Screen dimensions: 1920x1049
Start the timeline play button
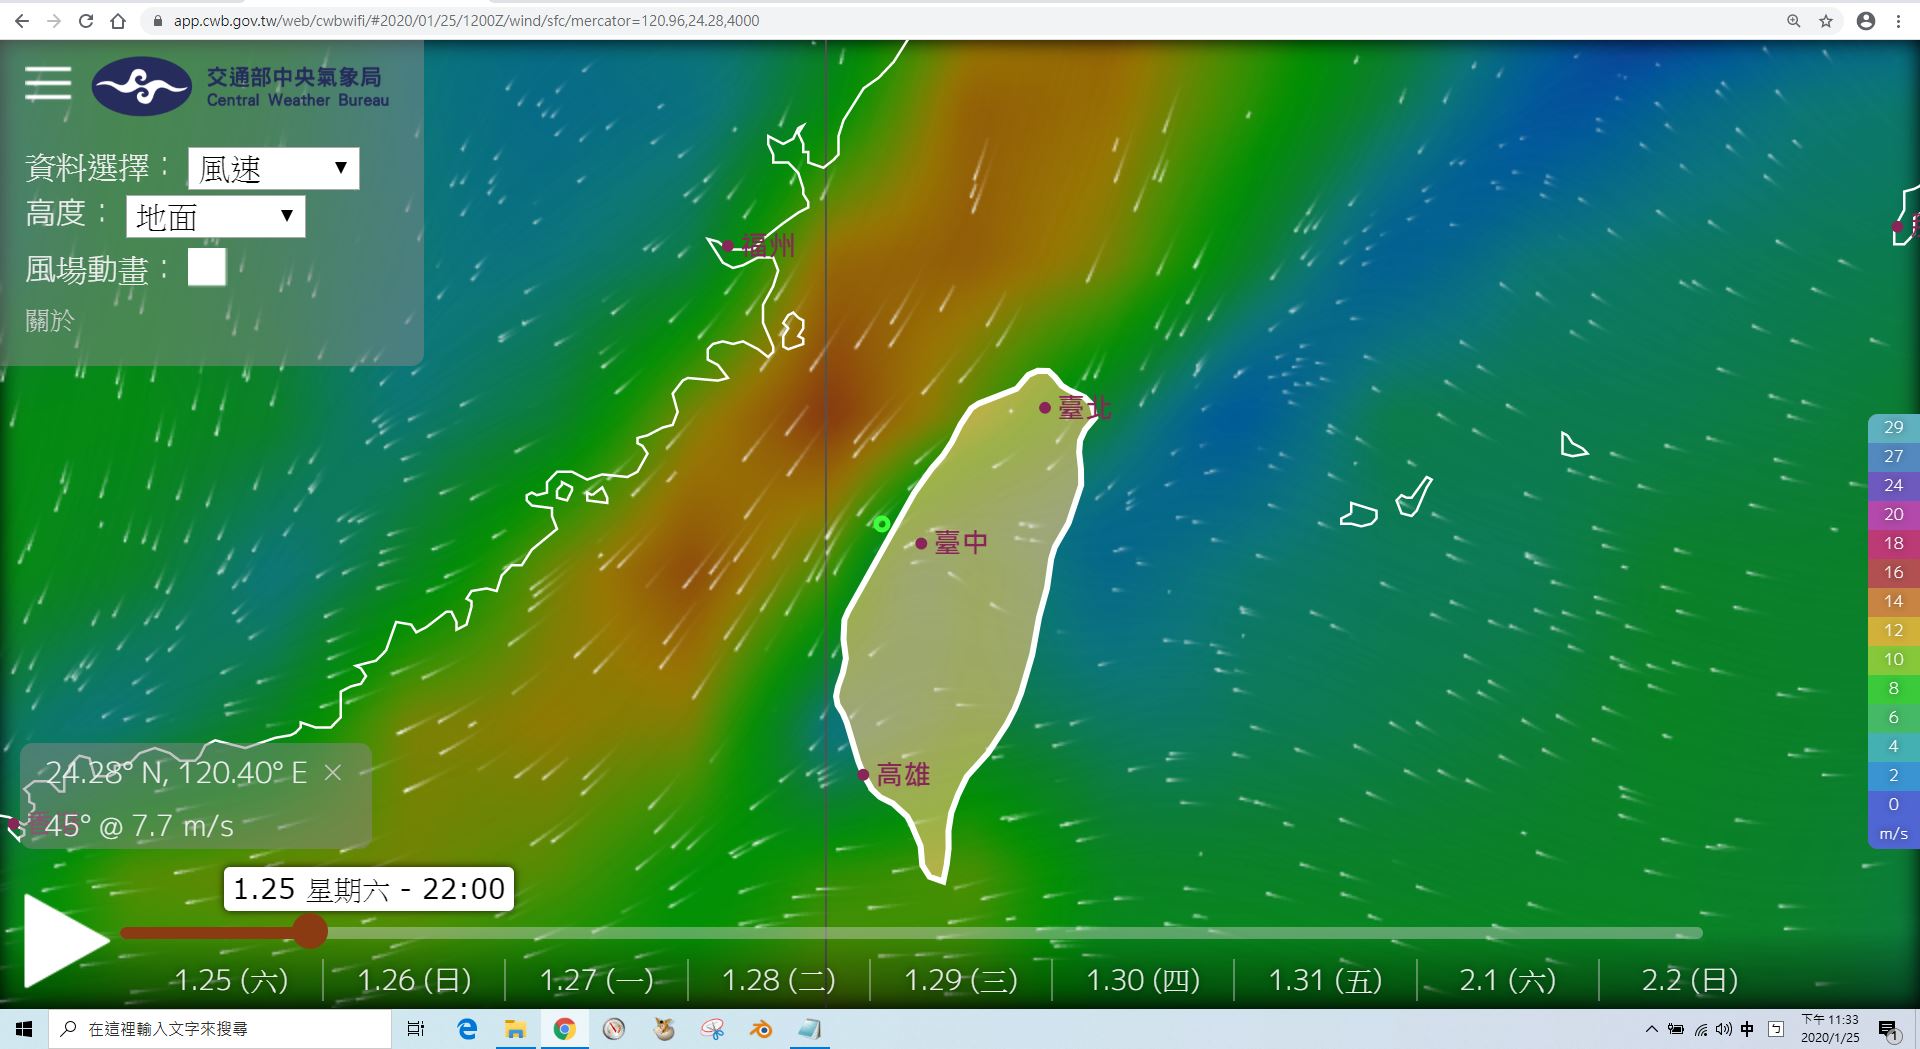66,940
